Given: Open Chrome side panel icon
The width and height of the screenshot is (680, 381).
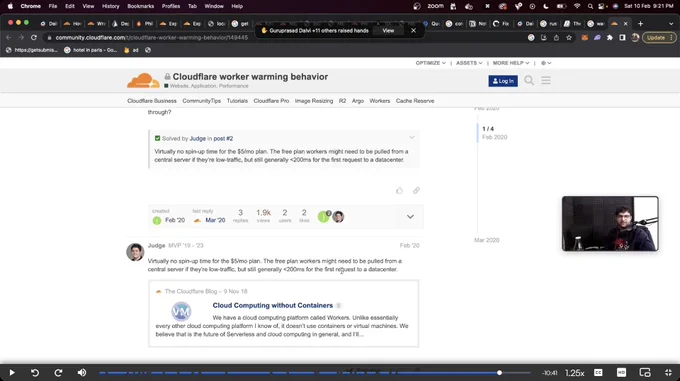Looking at the screenshot, I should coord(622,38).
